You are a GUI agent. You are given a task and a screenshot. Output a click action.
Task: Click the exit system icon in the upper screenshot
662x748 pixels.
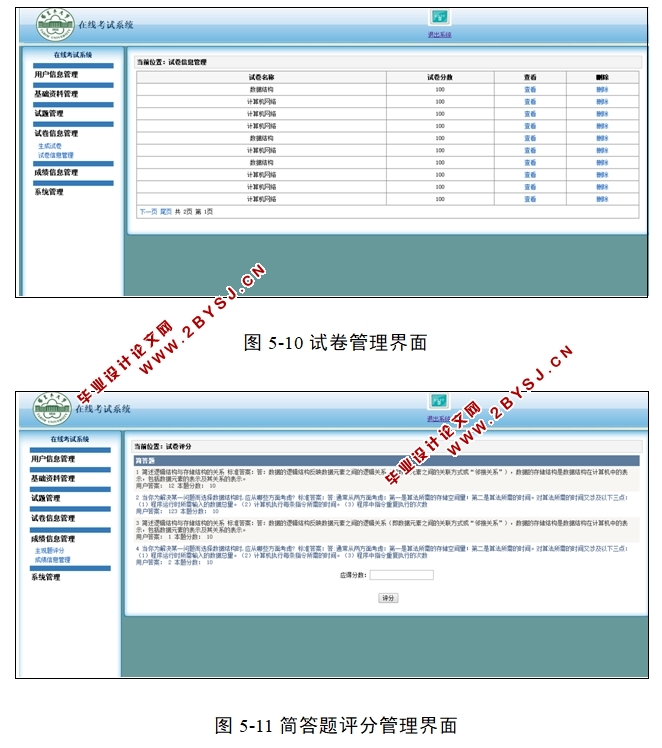coord(439,18)
